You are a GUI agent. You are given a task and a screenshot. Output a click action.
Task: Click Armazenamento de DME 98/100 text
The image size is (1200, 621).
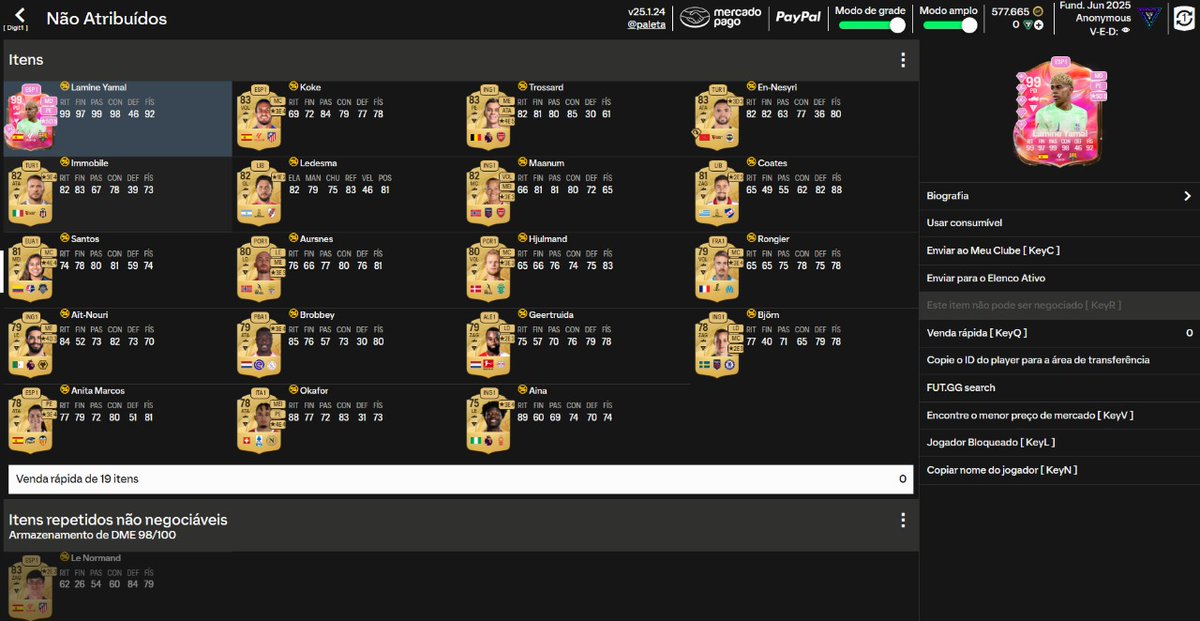click(92, 535)
